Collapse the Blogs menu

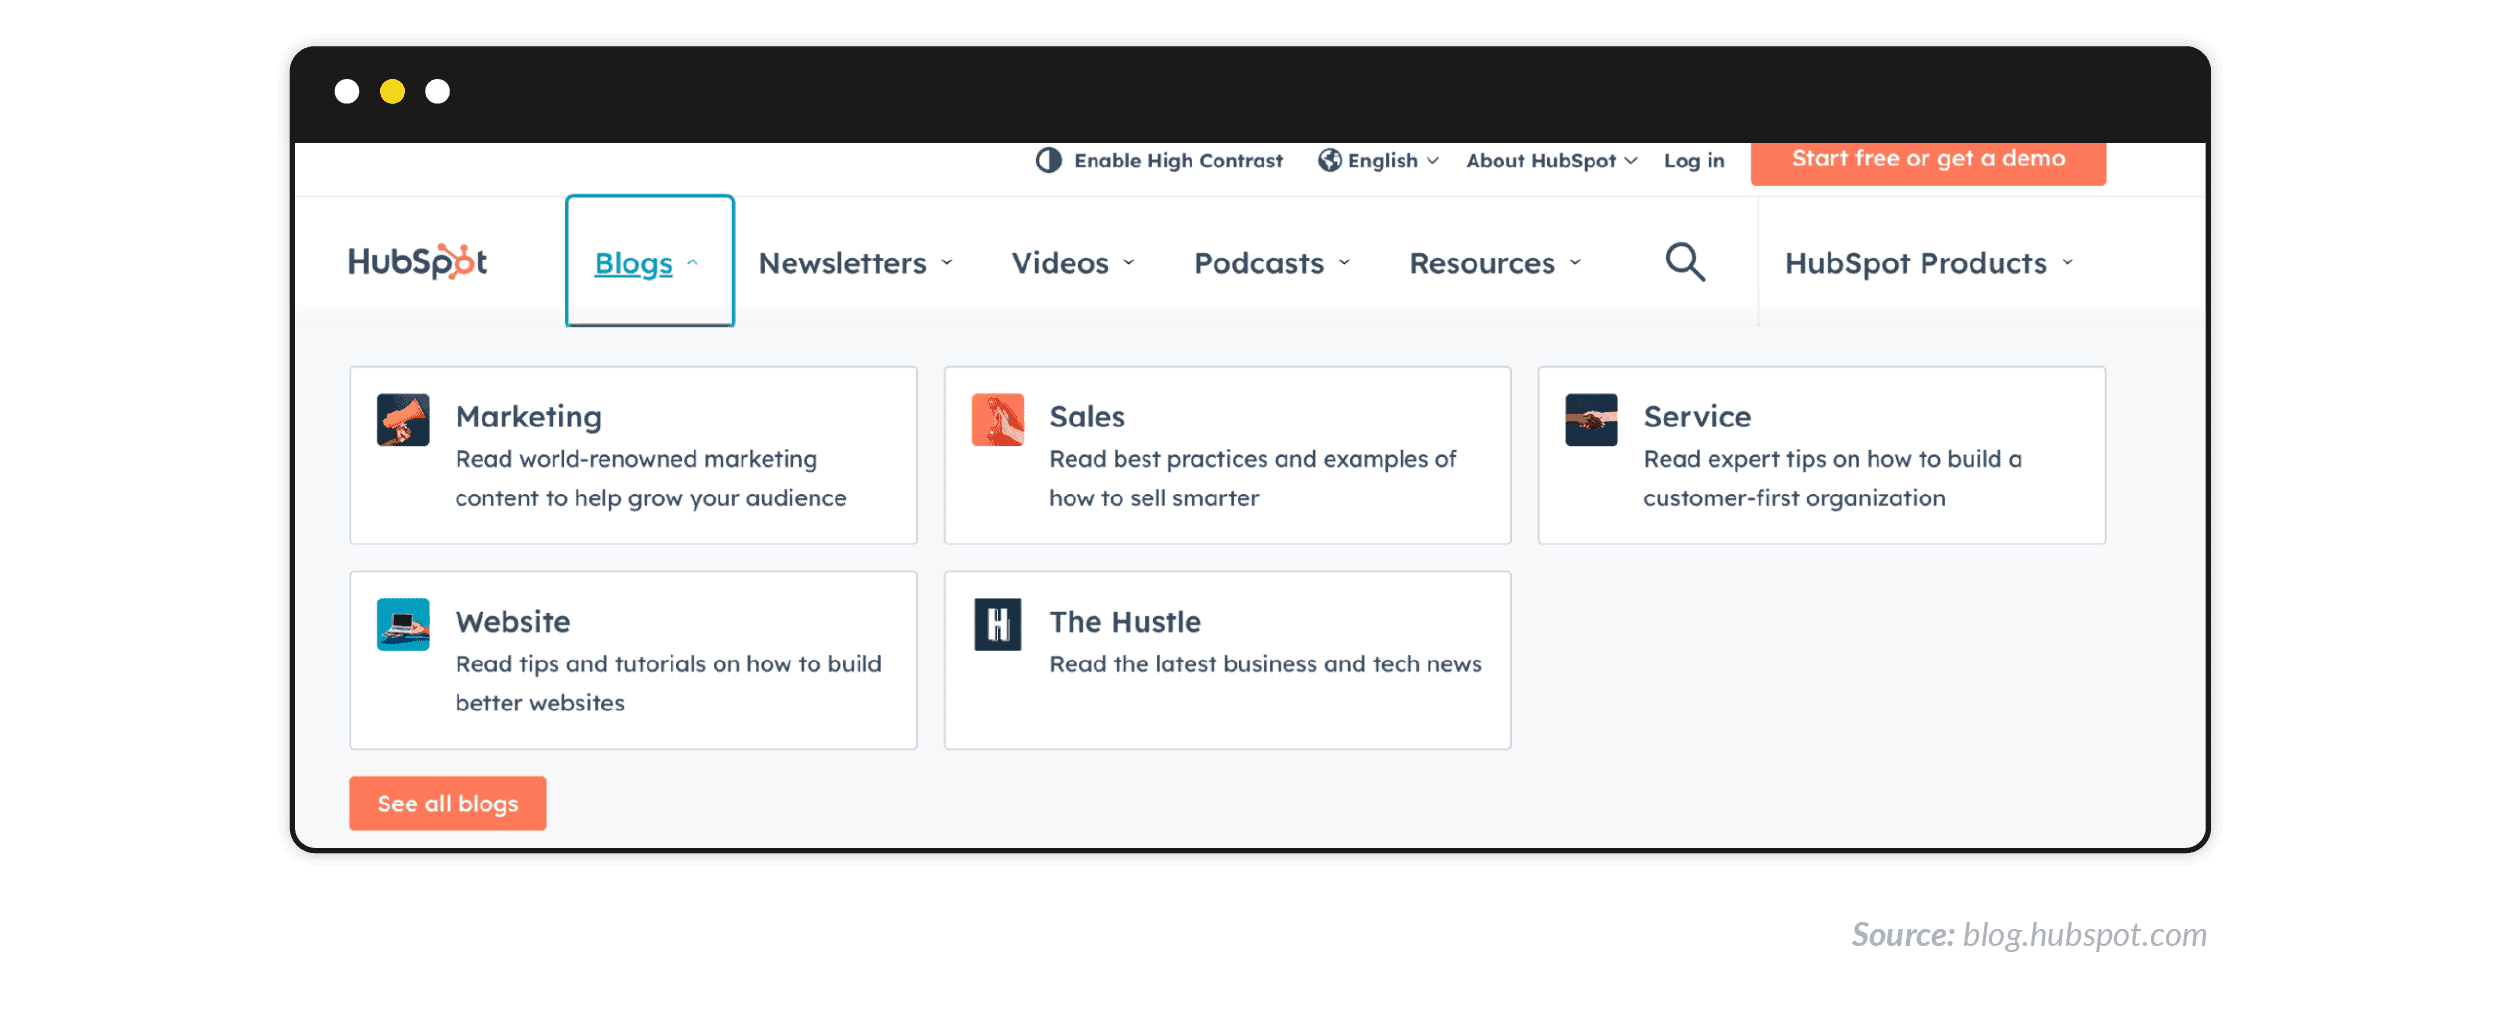(x=649, y=261)
